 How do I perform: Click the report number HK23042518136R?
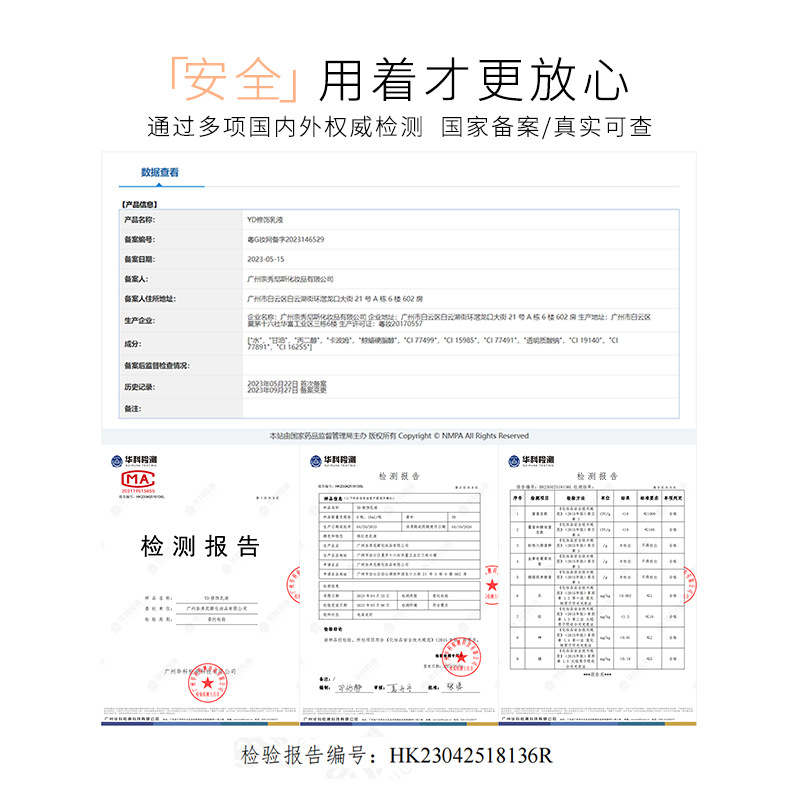[x=470, y=756]
